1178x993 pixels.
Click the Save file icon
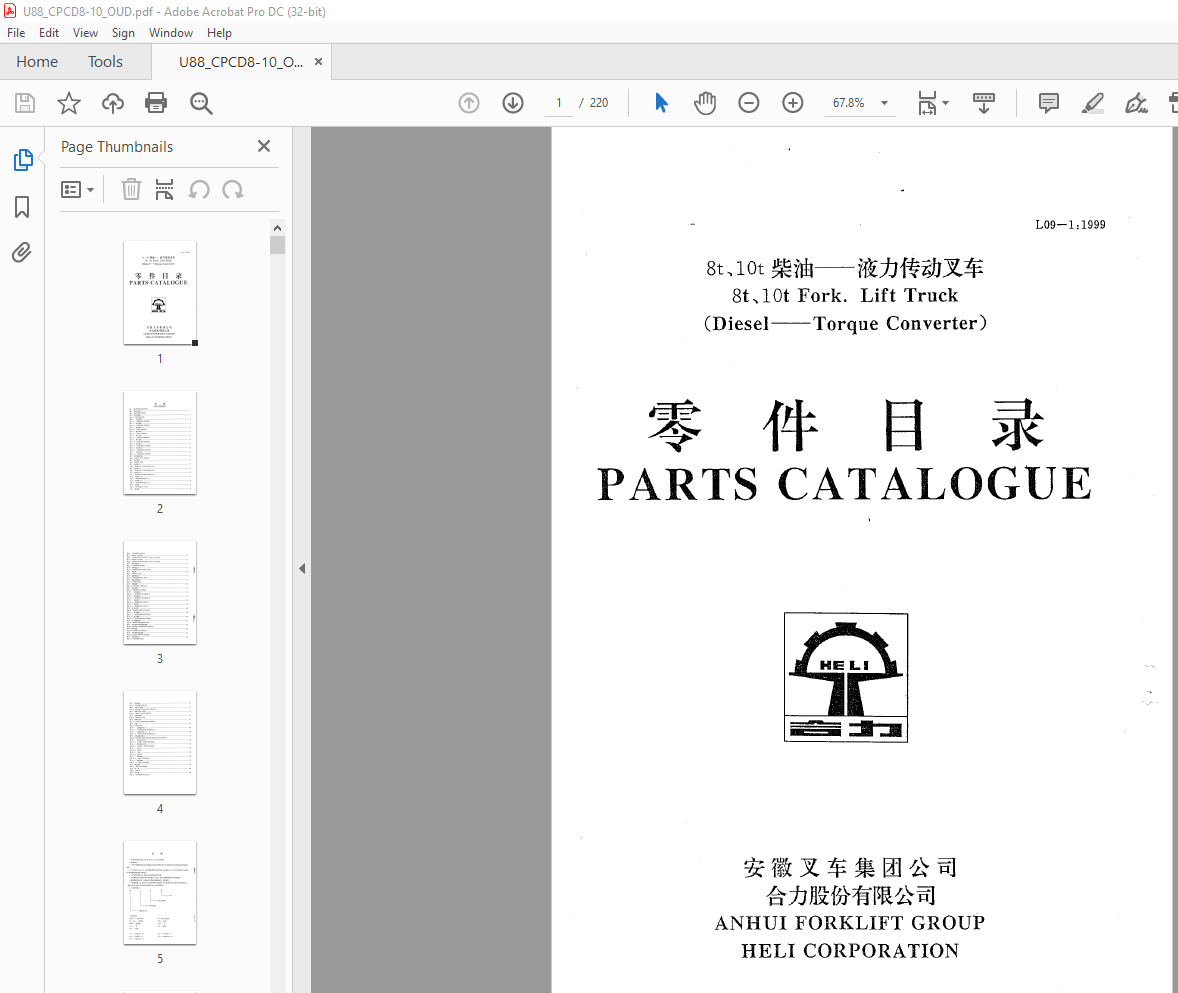point(25,103)
